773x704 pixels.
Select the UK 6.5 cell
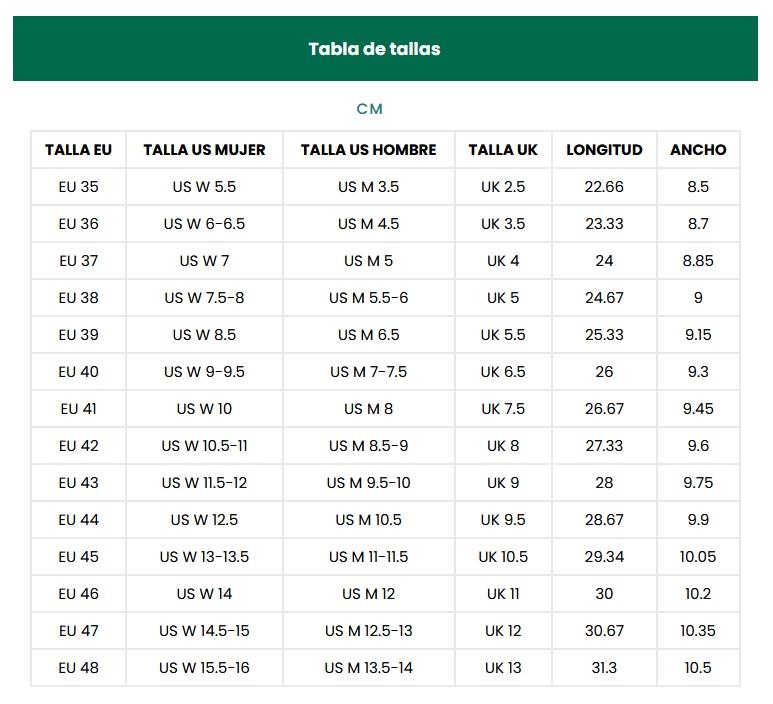coord(502,372)
